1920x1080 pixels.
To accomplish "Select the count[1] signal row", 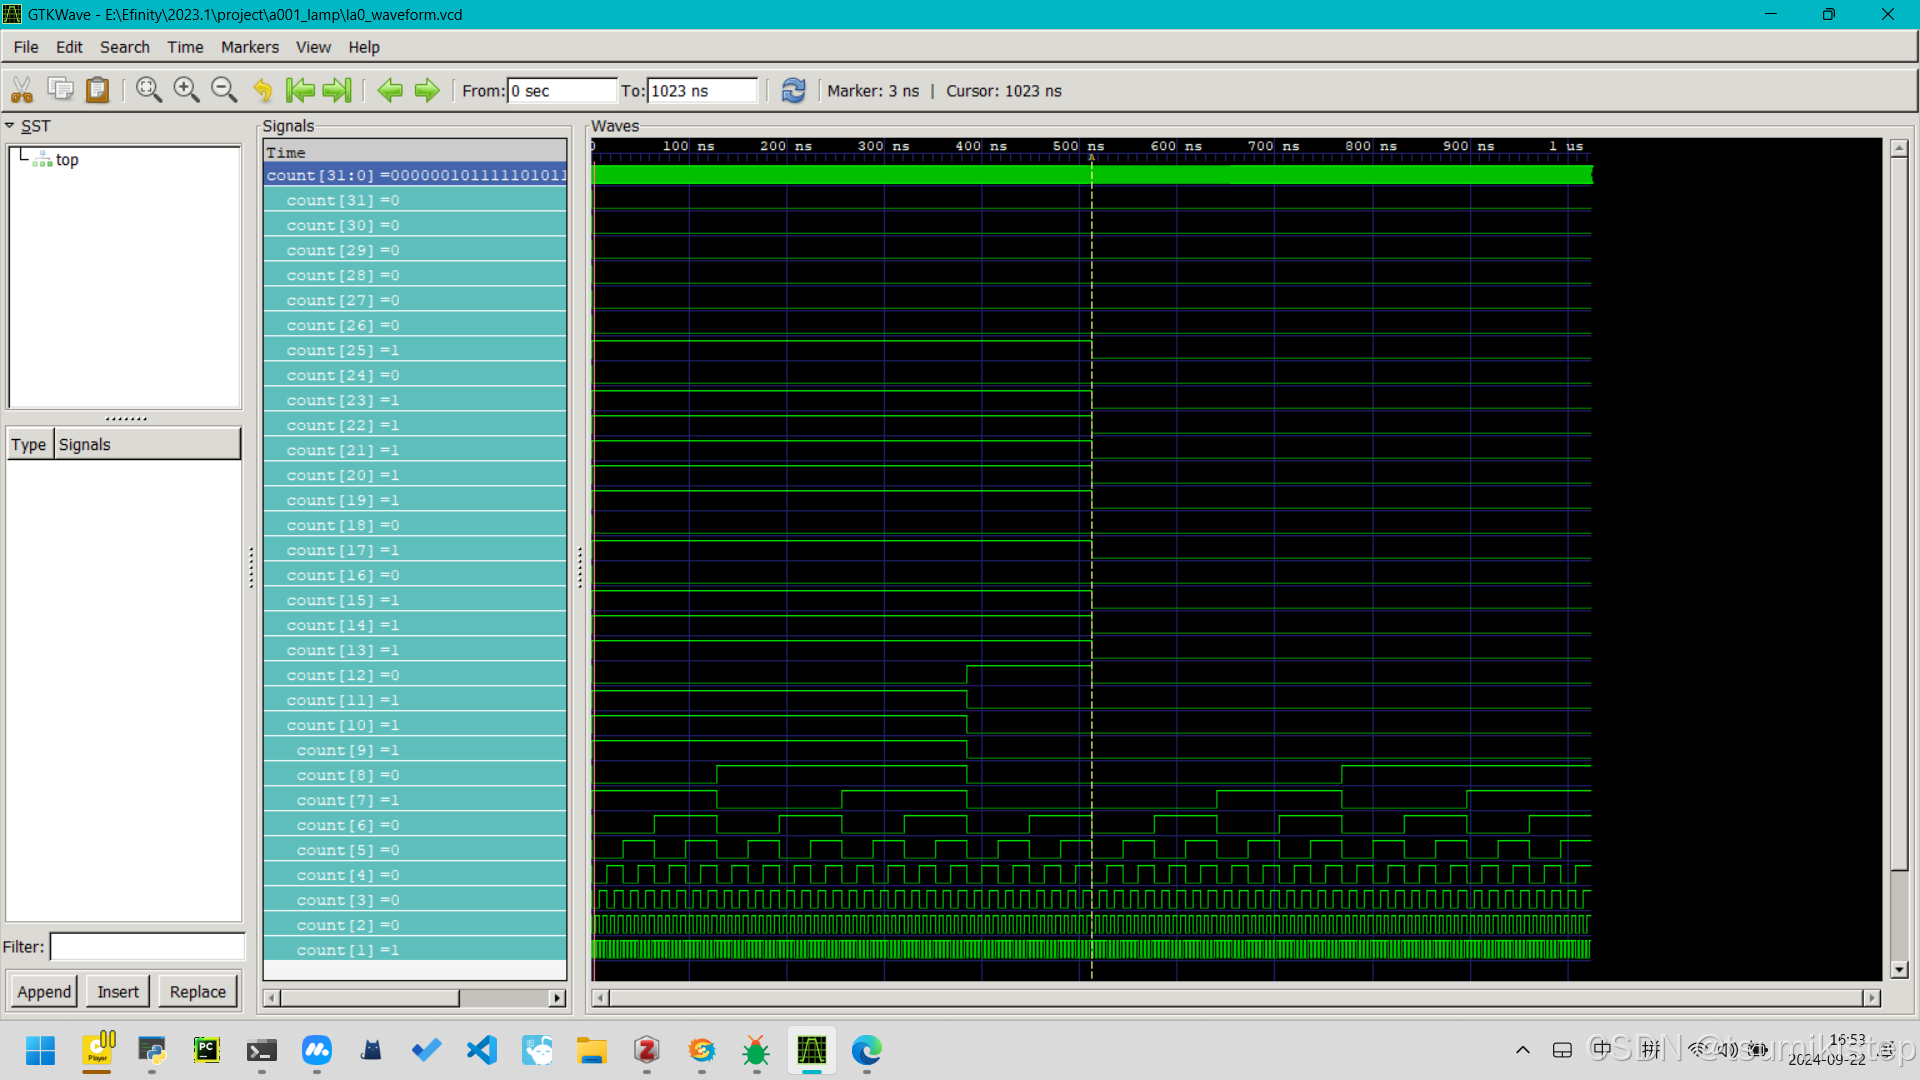I will [x=415, y=950].
